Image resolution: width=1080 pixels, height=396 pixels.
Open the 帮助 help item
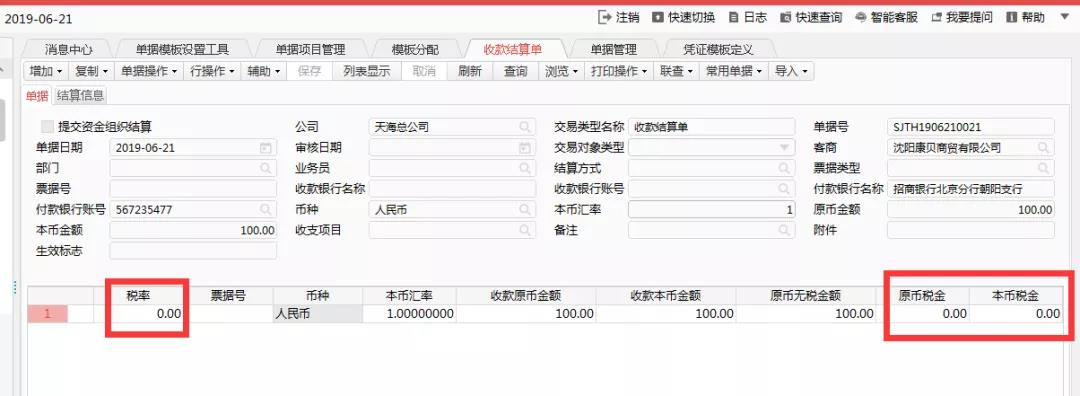(x=1025, y=17)
